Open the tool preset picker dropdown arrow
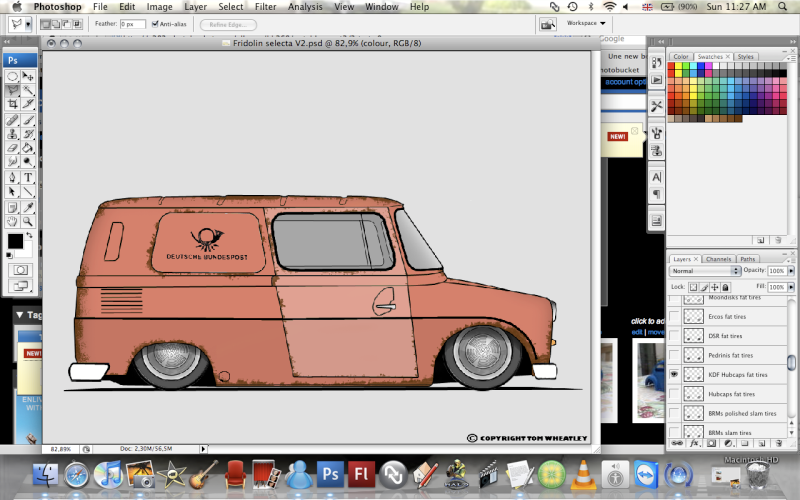800x500 pixels. point(28,24)
